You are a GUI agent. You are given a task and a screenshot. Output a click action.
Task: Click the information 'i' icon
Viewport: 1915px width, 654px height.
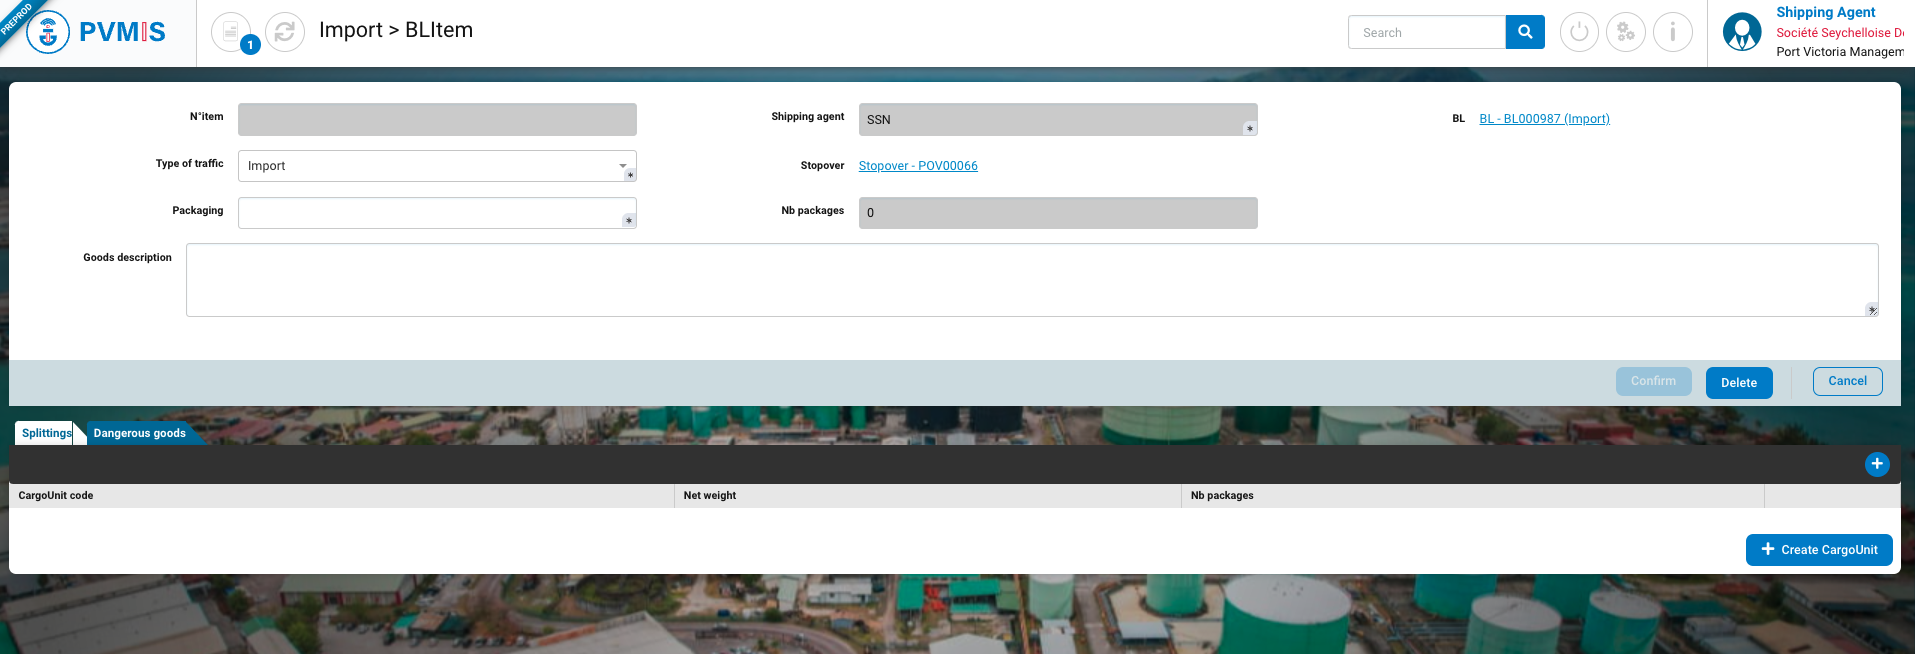pyautogui.click(x=1672, y=32)
